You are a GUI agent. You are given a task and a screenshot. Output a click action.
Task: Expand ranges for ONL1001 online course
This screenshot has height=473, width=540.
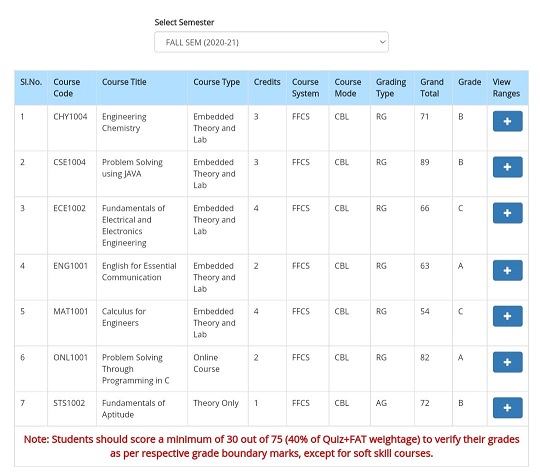pos(507,362)
